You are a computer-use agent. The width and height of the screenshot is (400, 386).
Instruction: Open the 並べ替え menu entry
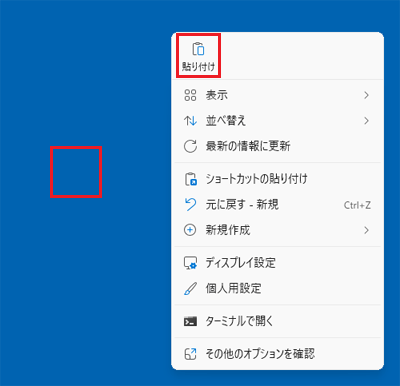pyautogui.click(x=277, y=120)
